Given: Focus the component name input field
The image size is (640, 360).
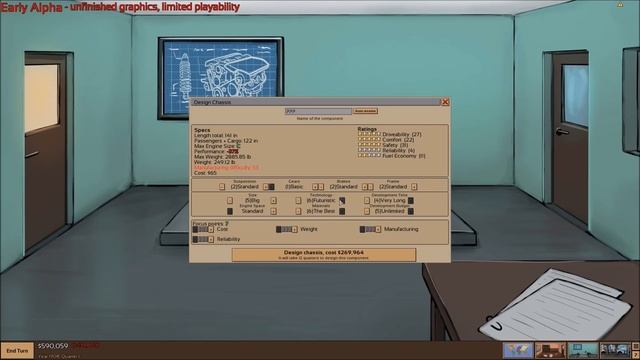Looking at the screenshot, I should click(318, 111).
